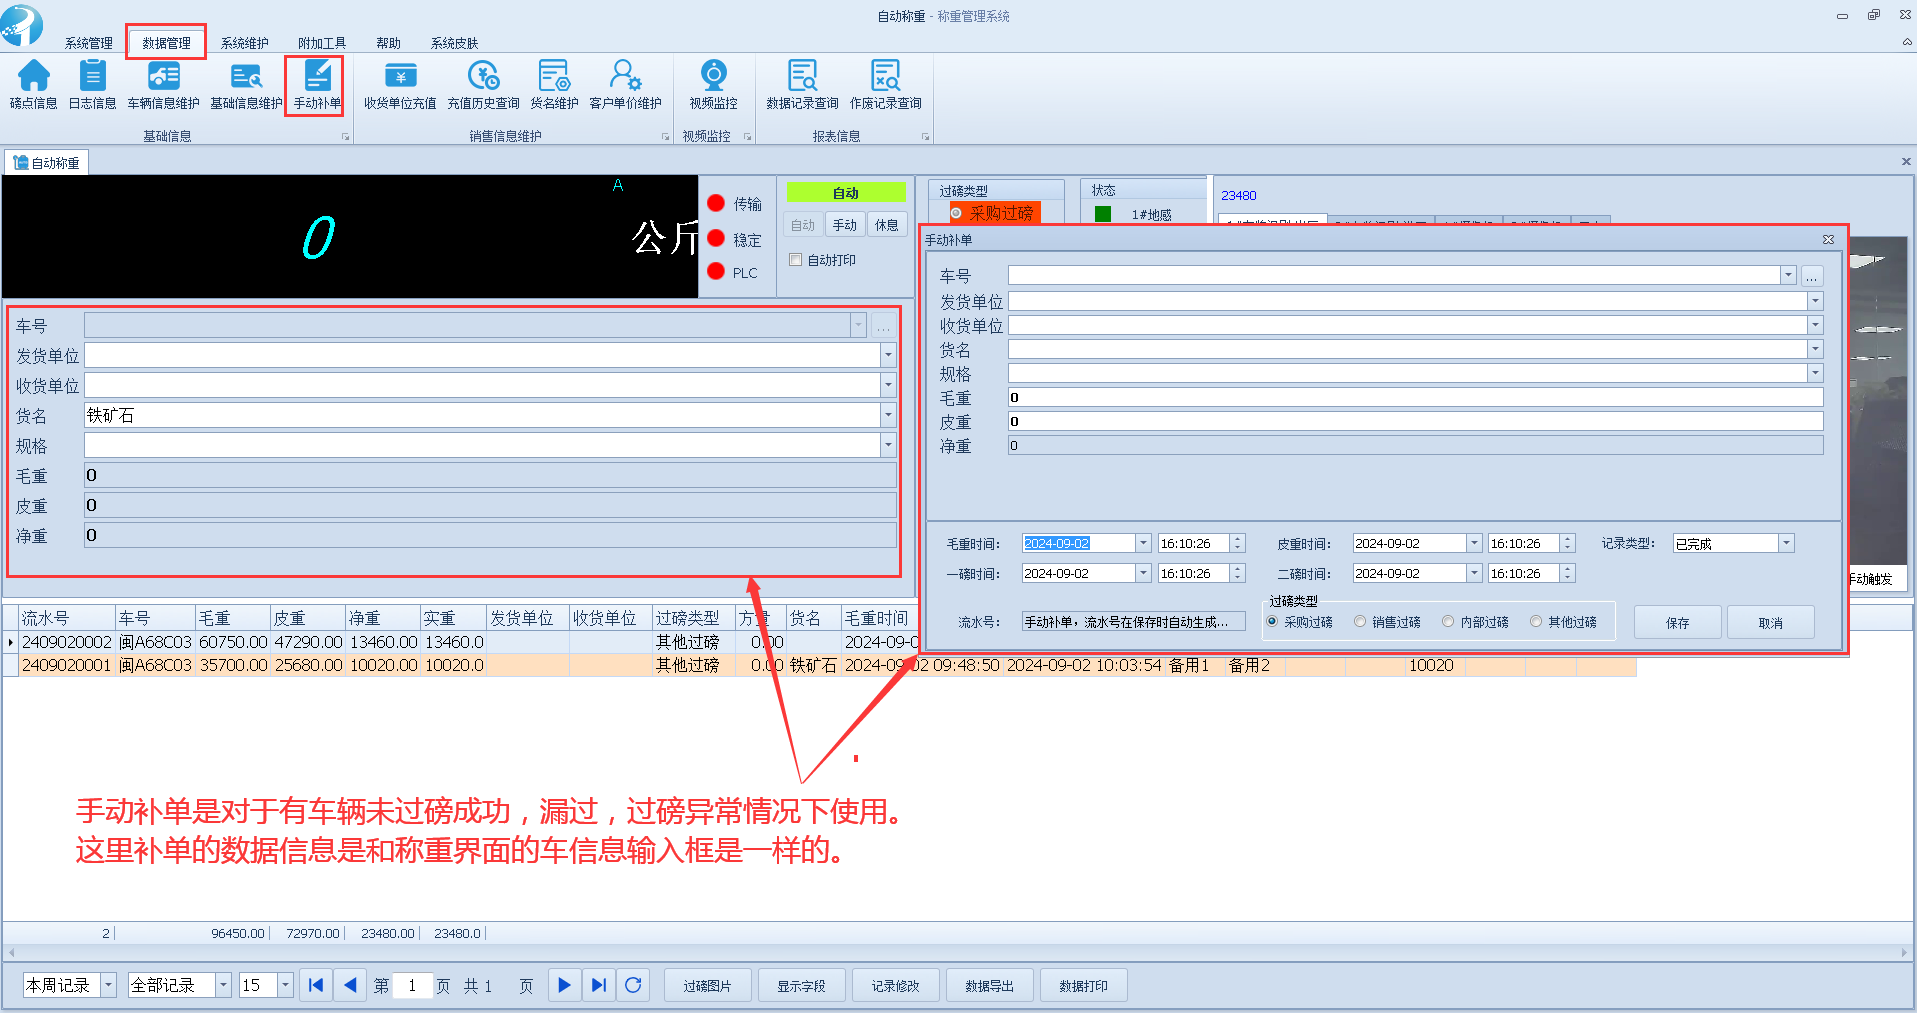This screenshot has height=1013, width=1917.
Task: Click the 数据记录查询 report icon
Action: (x=802, y=78)
